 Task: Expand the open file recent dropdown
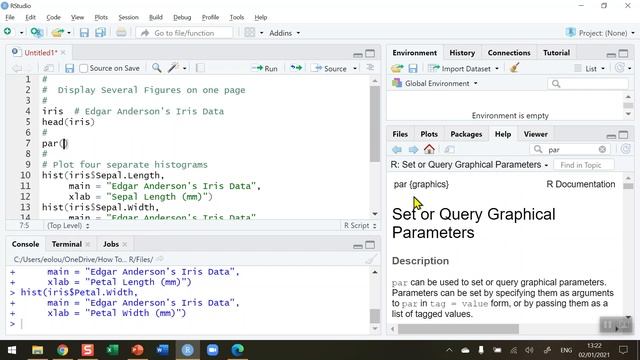point(69,33)
